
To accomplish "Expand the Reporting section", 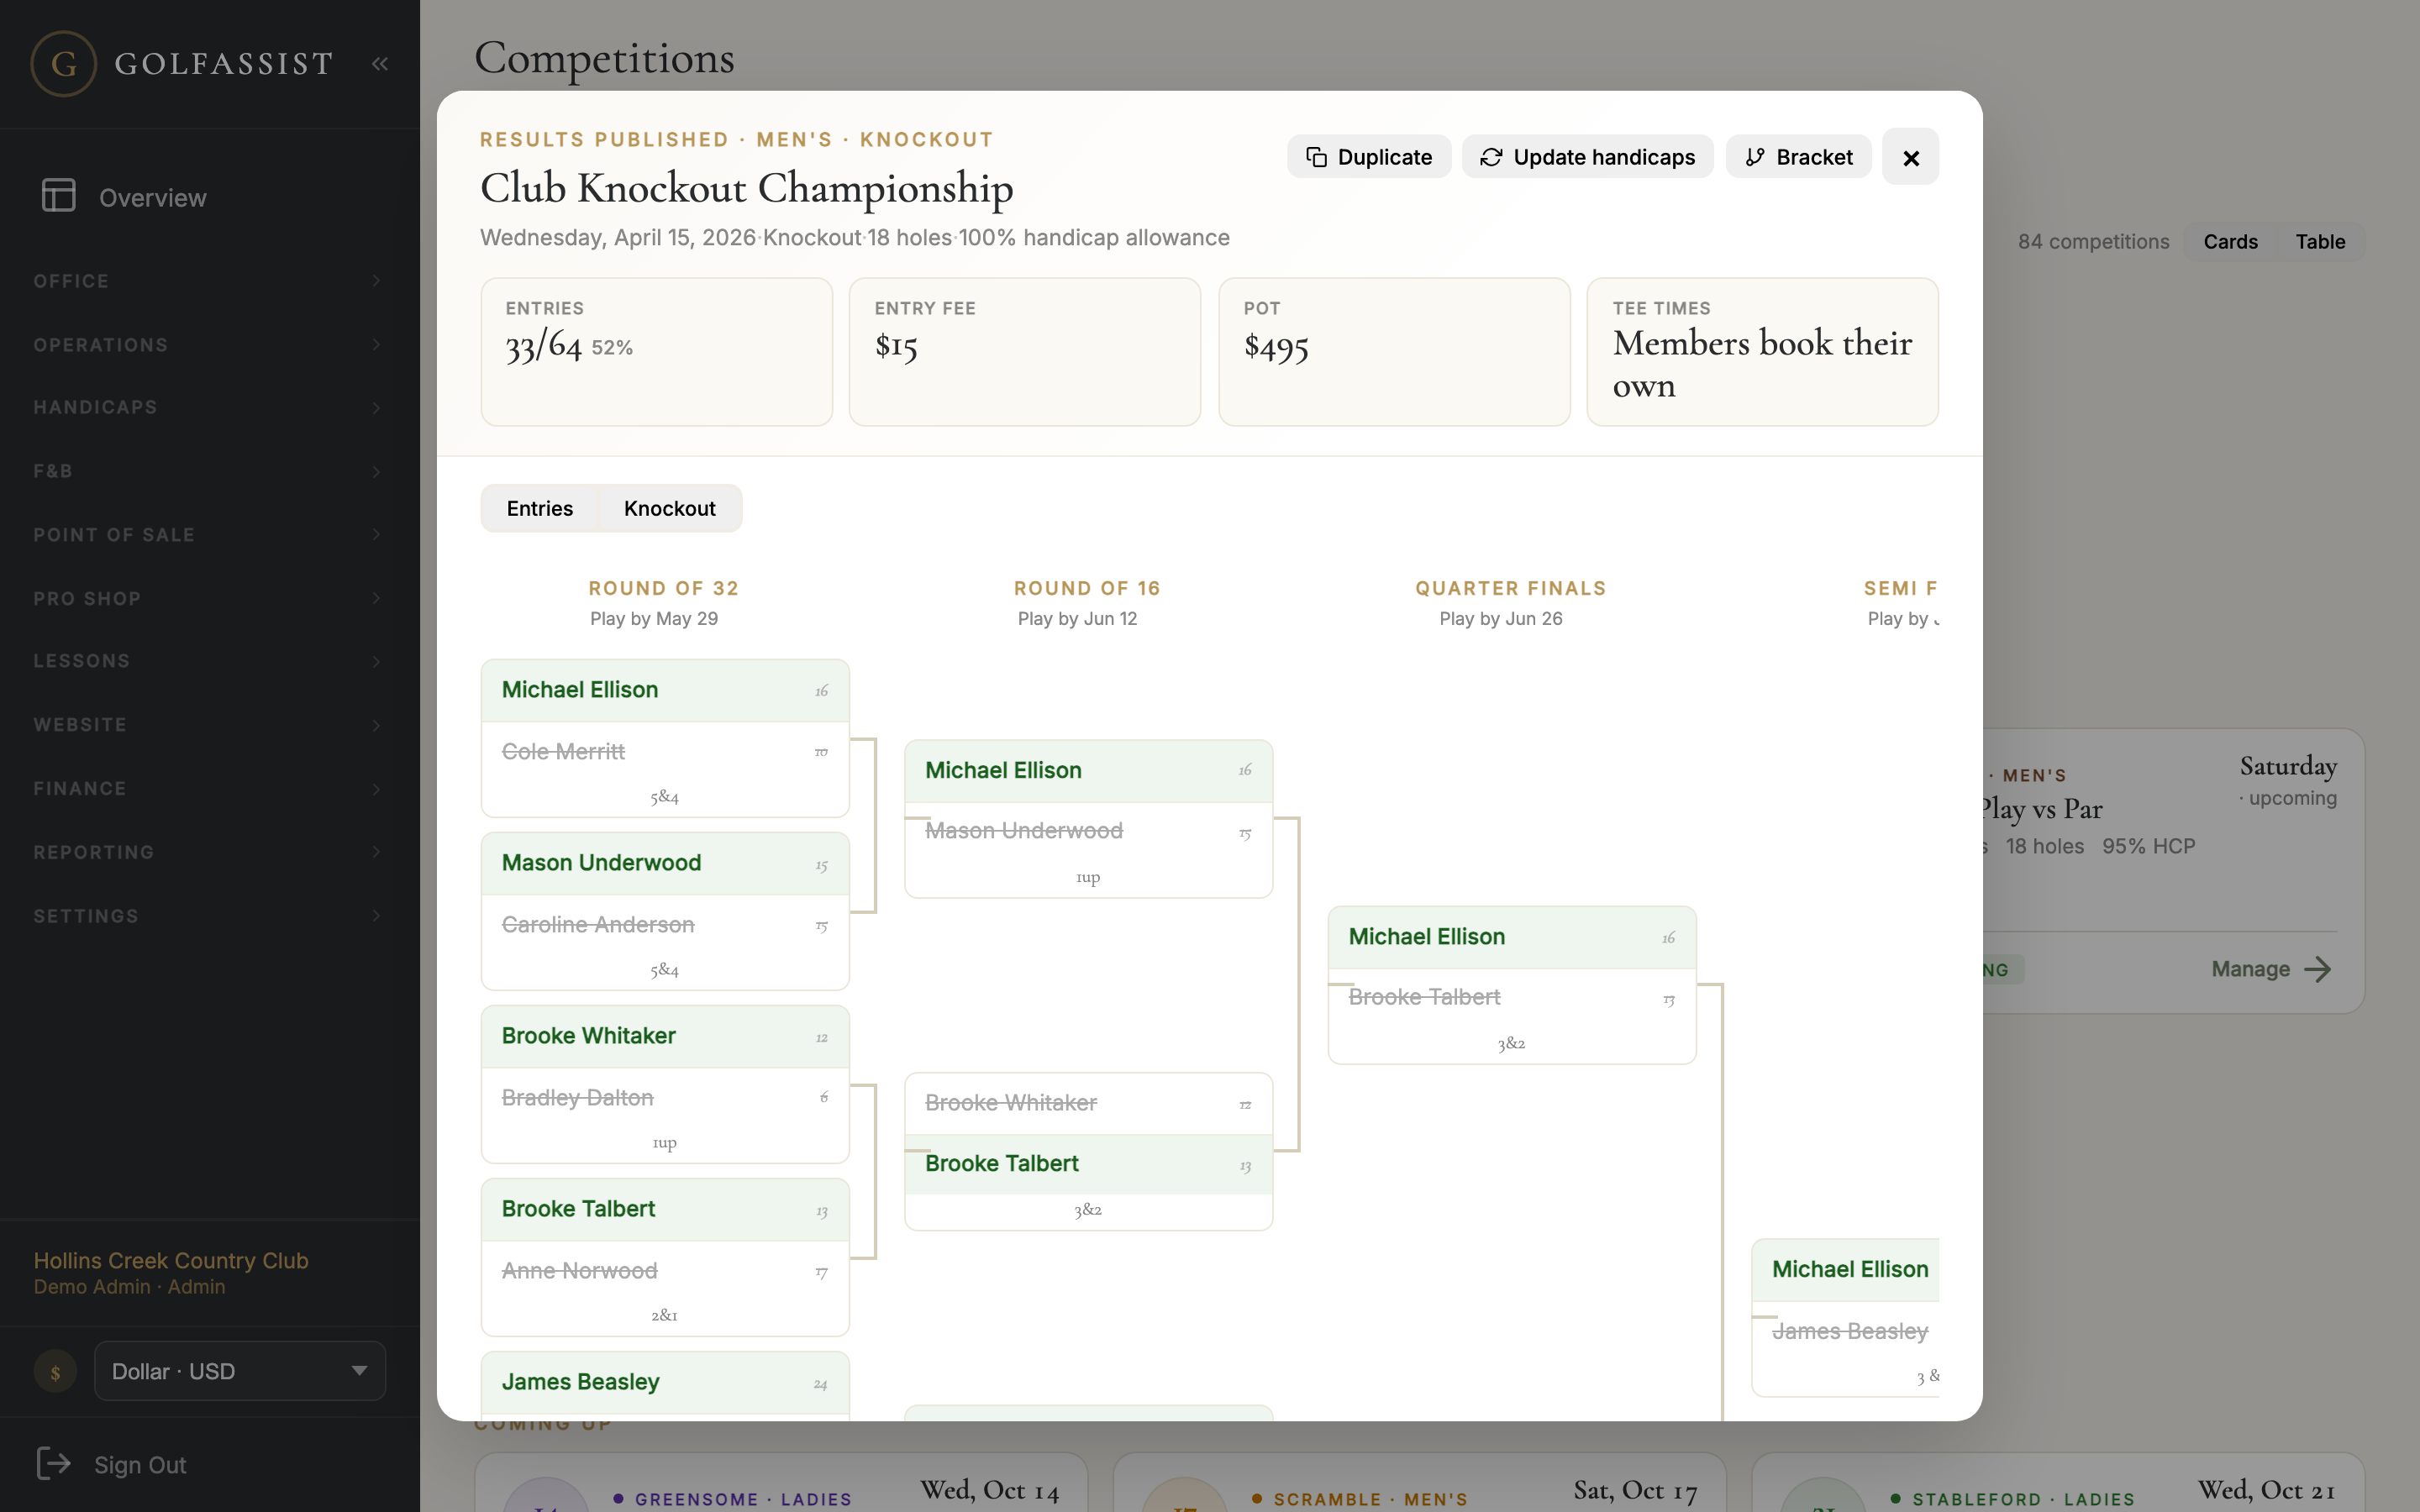I will point(210,852).
